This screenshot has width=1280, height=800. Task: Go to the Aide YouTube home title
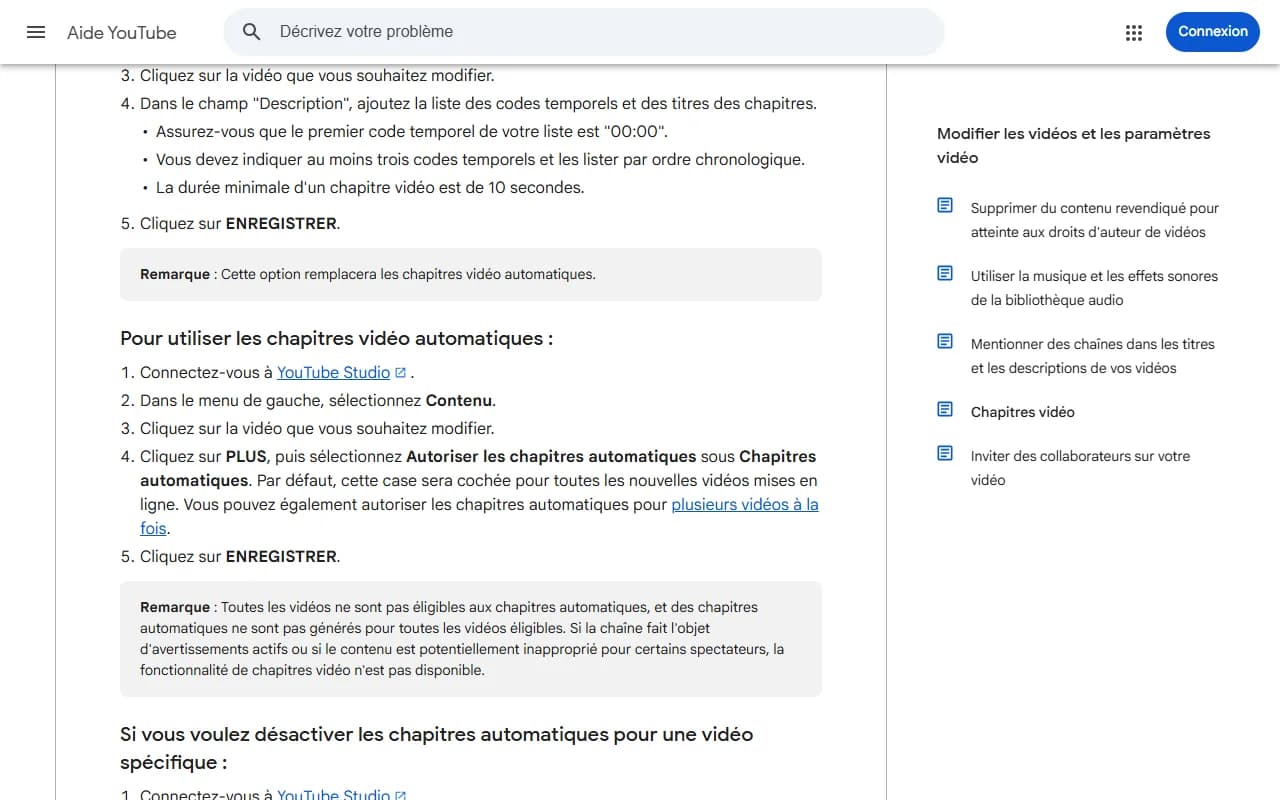pyautogui.click(x=122, y=33)
